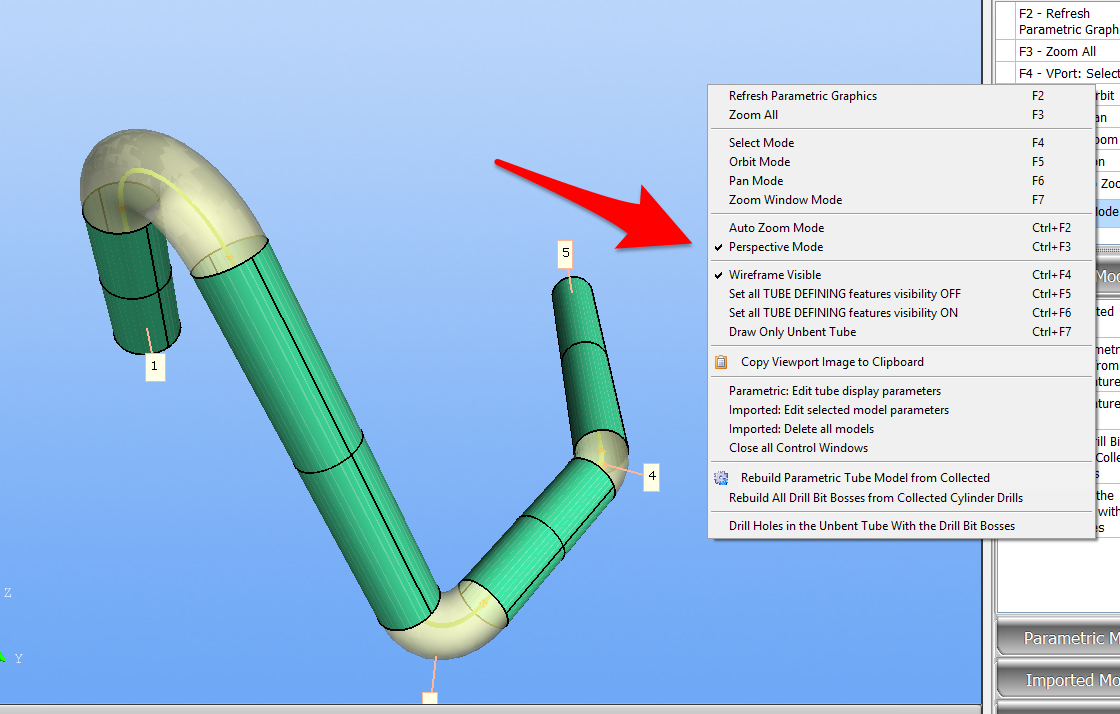
Task: Click Drill Holes in the Unbent Tube entry
Action: point(871,526)
